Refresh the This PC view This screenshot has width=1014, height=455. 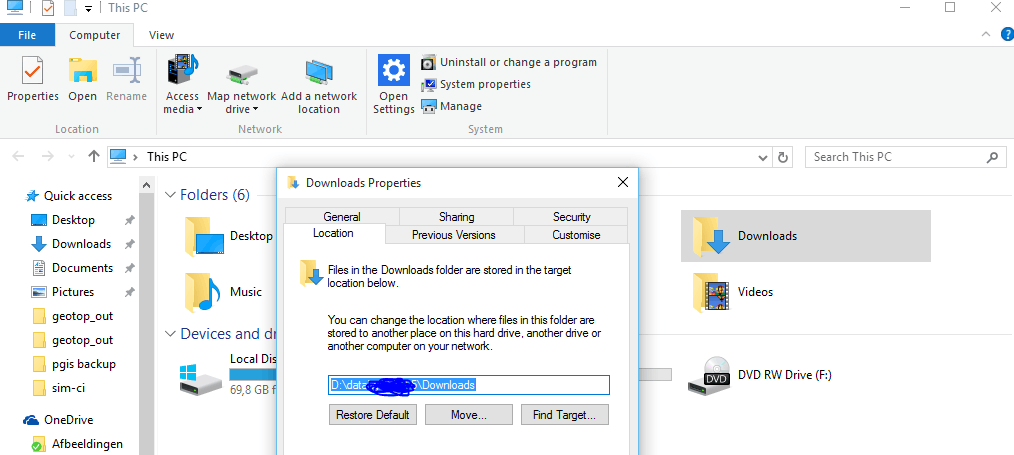pyautogui.click(x=782, y=157)
